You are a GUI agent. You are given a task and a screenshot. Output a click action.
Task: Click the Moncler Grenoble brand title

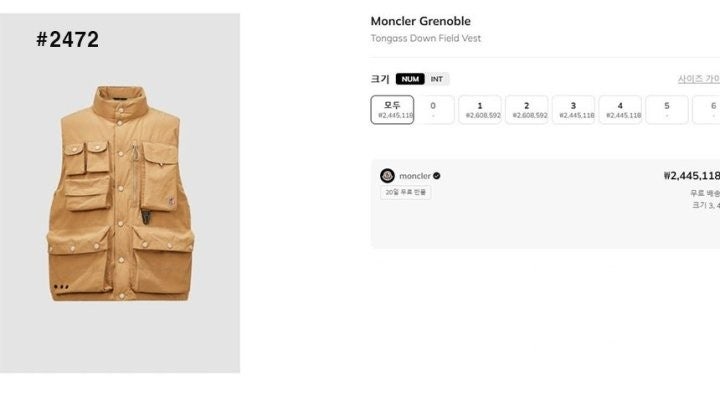pyautogui.click(x=421, y=21)
